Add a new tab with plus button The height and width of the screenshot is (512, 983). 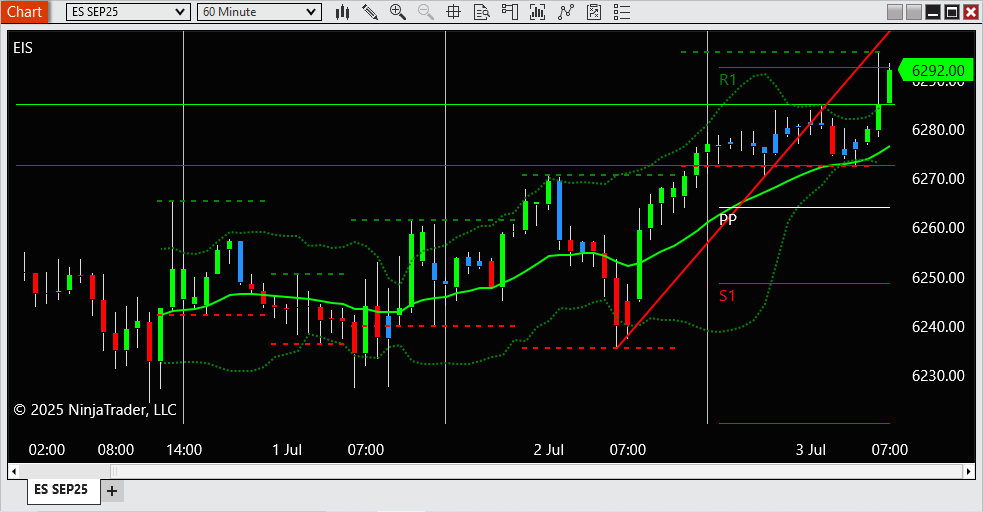[x=112, y=491]
